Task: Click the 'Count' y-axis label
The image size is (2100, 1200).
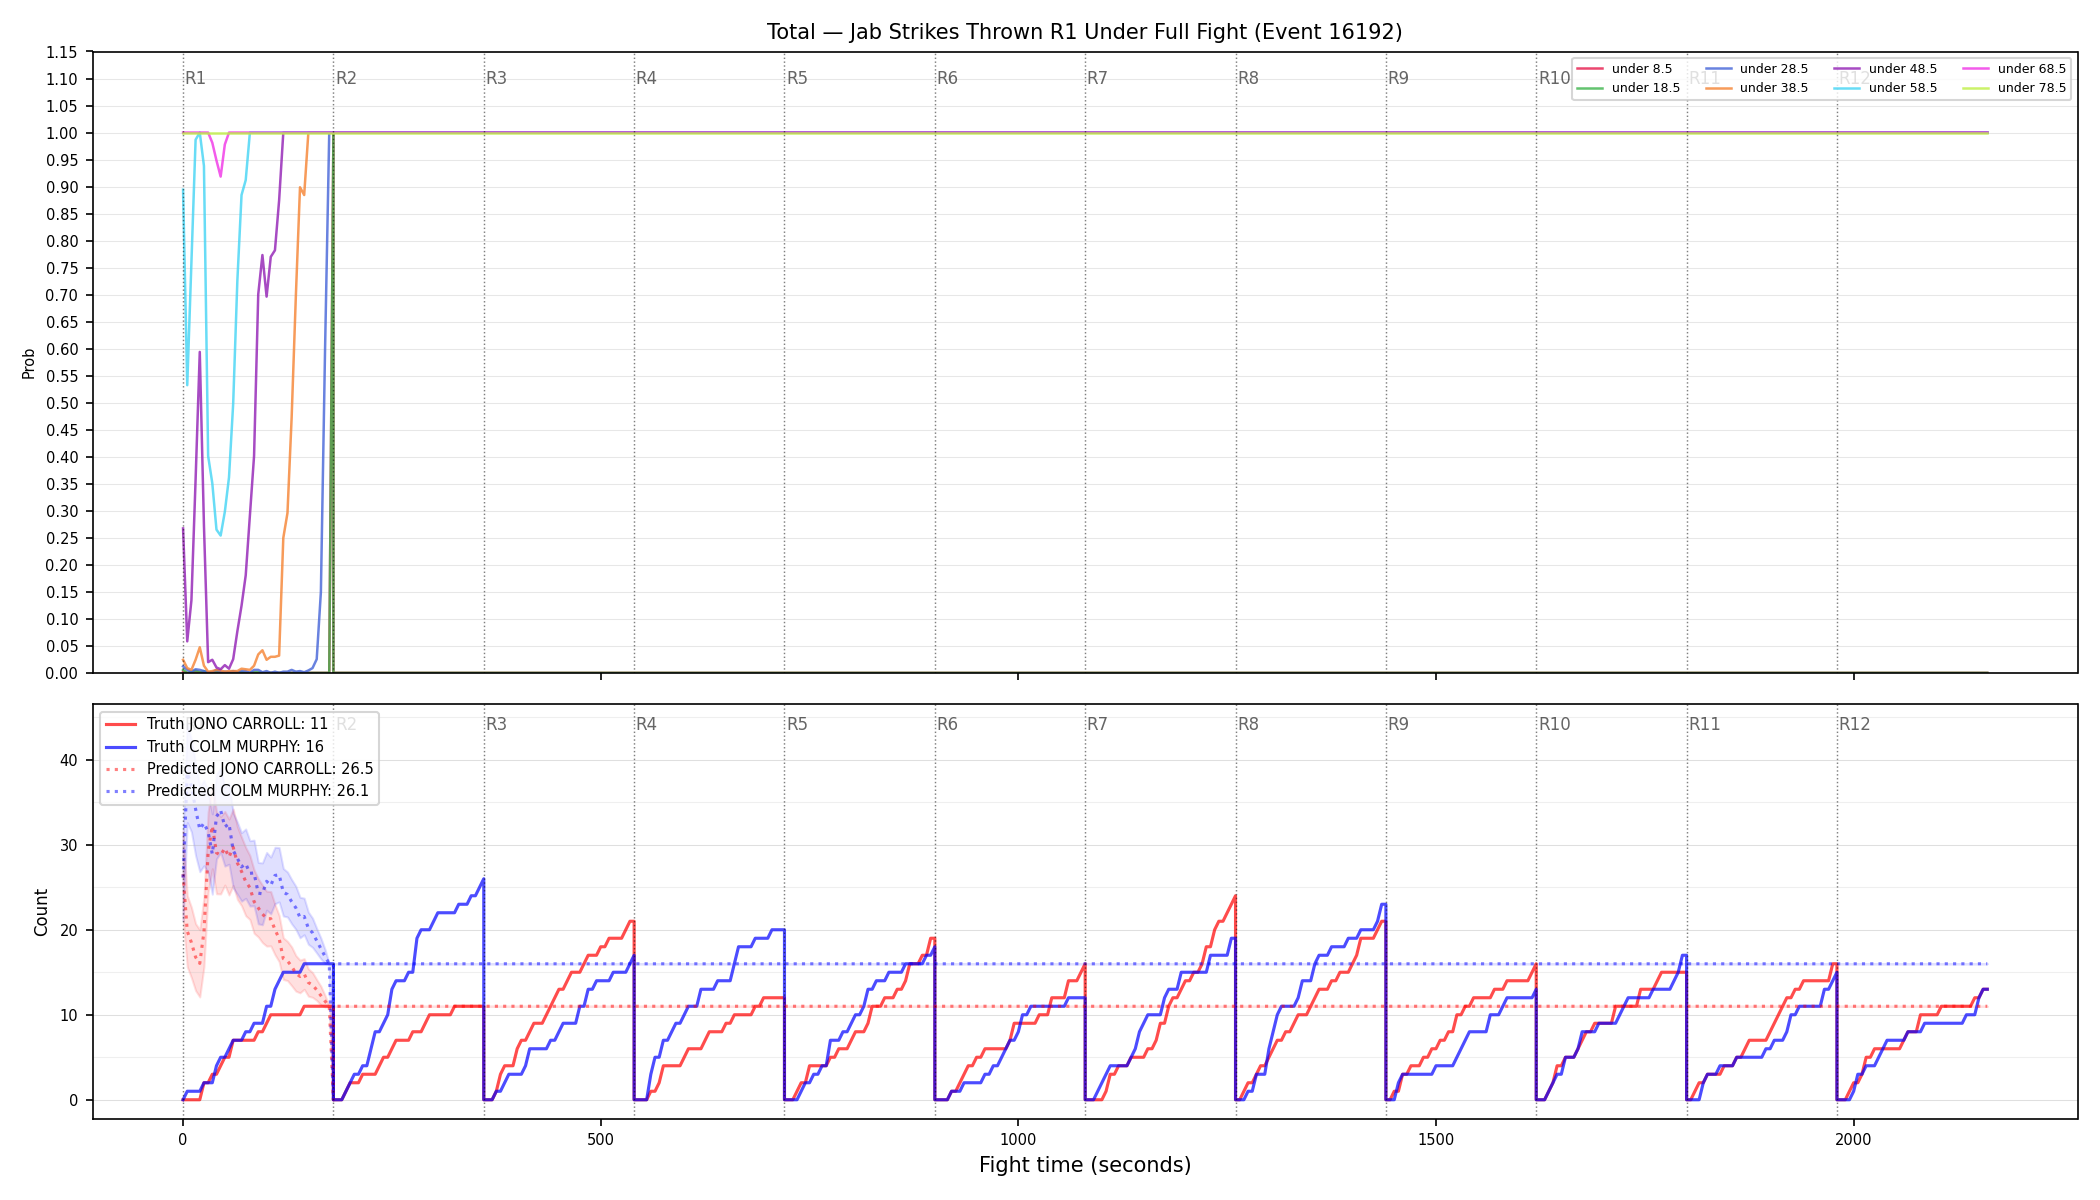Action: [x=41, y=912]
